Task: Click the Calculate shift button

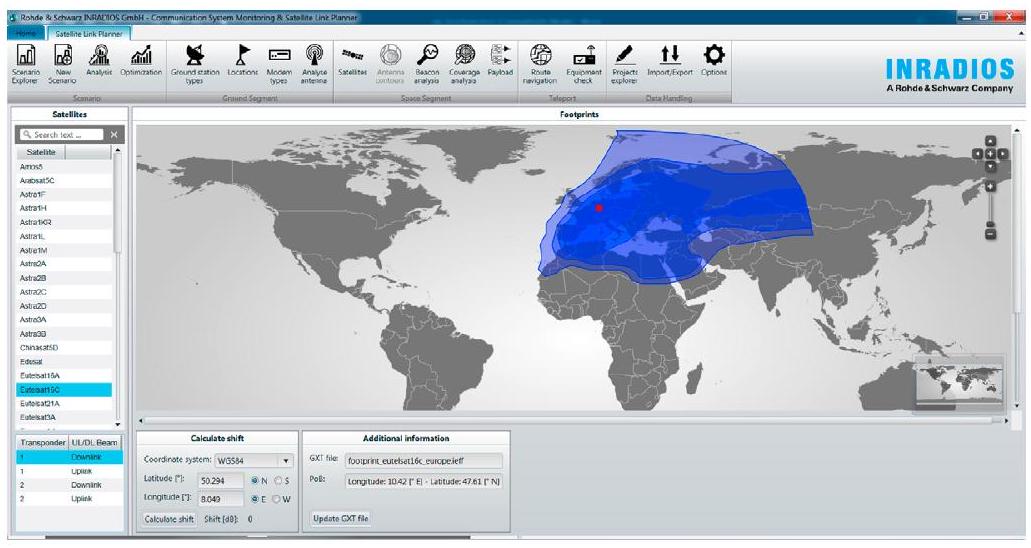Action: [x=166, y=518]
